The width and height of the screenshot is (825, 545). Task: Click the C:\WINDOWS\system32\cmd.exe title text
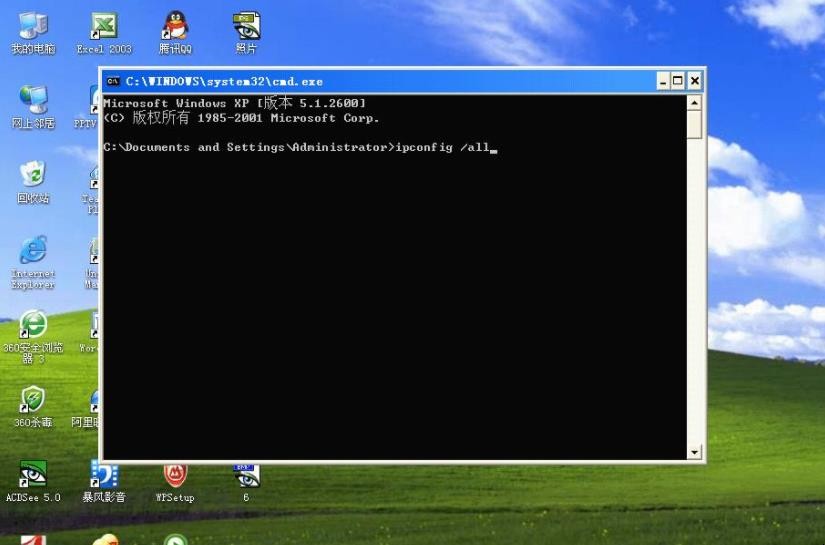(x=224, y=82)
